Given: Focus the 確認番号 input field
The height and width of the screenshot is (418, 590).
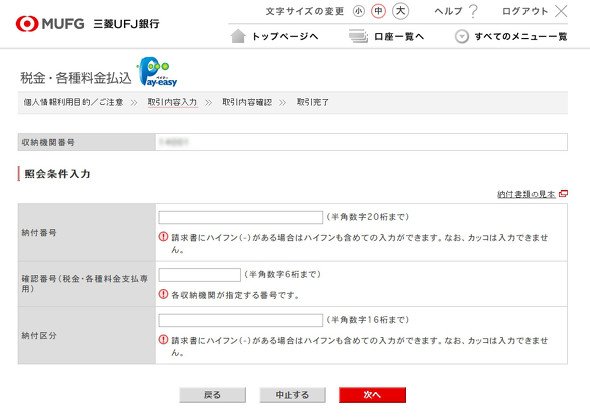Looking at the screenshot, I should [199, 275].
